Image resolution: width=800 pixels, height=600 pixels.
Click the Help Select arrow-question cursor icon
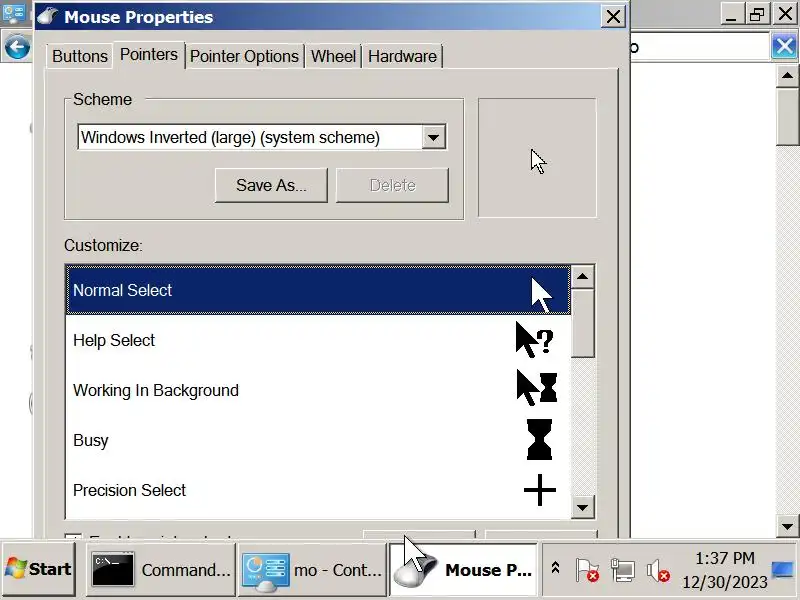coord(534,340)
